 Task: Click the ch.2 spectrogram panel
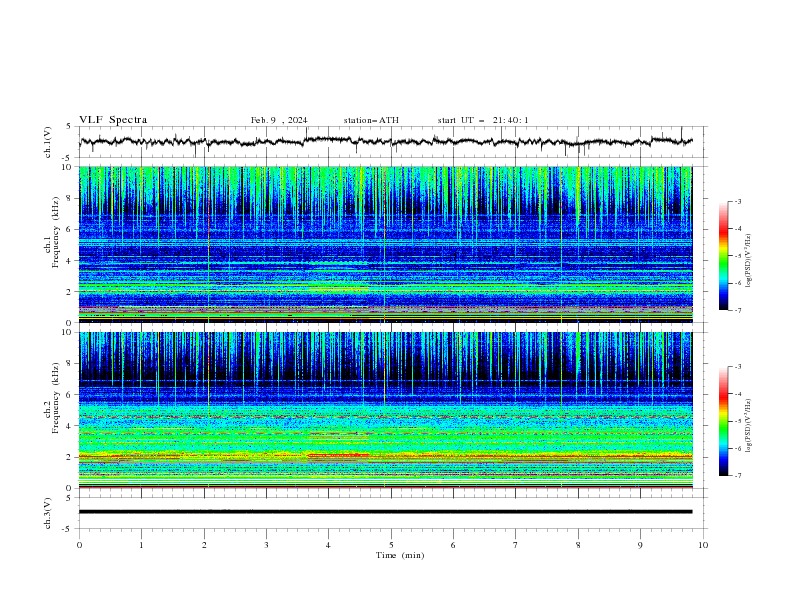click(x=386, y=410)
